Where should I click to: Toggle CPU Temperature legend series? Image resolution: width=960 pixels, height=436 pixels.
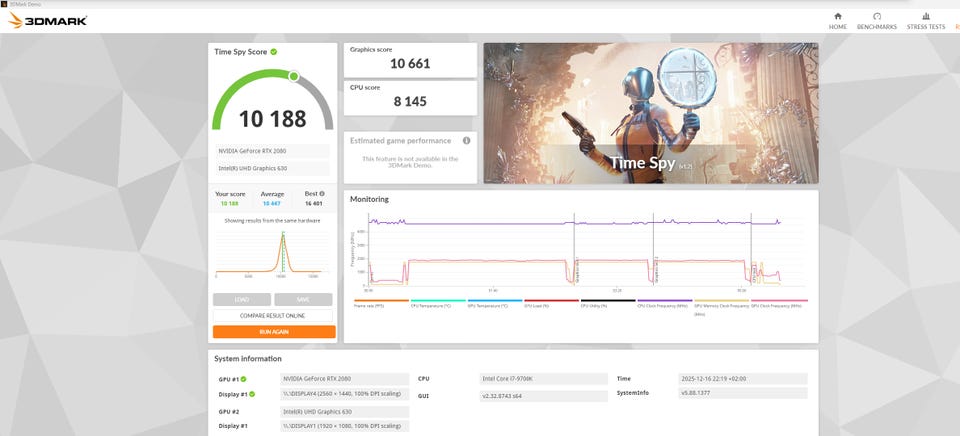[x=438, y=303]
